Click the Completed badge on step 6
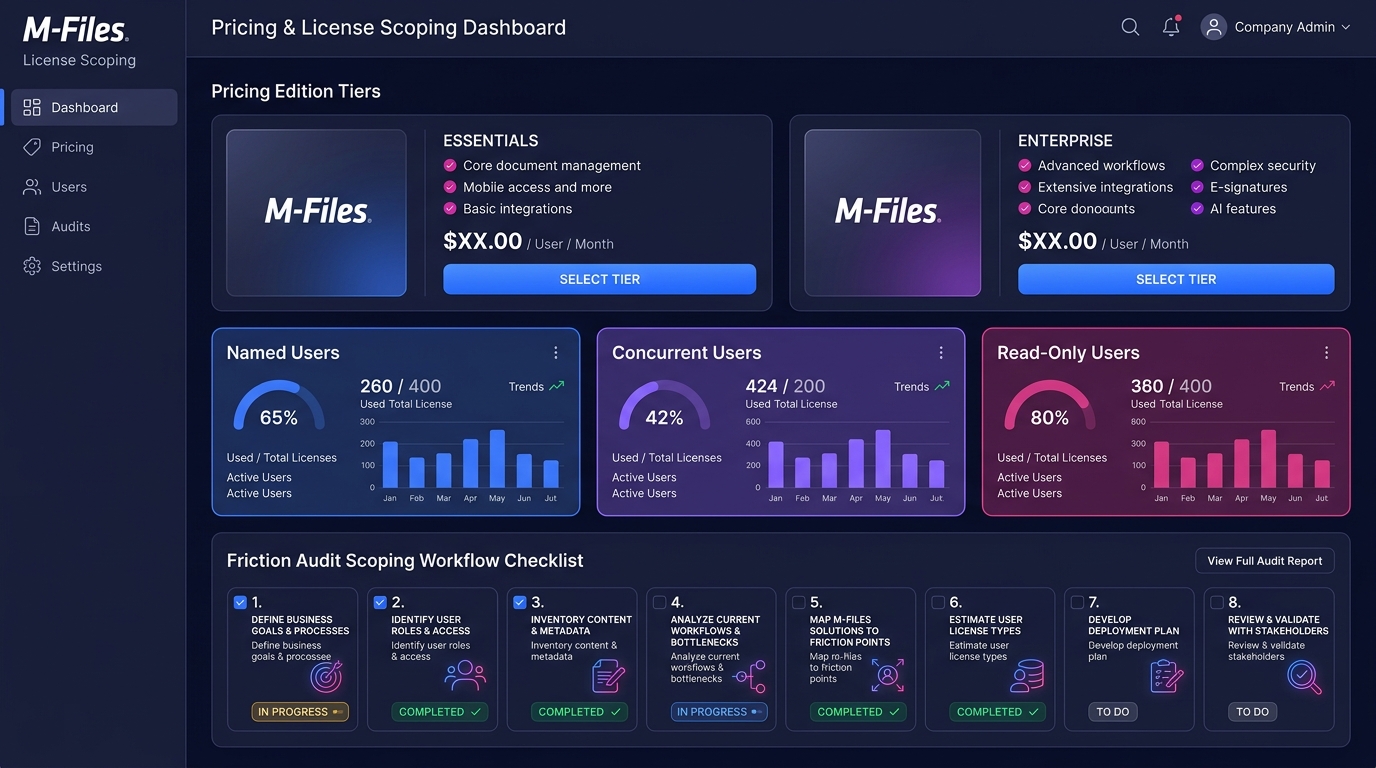Viewport: 1376px width, 768px height. click(997, 712)
